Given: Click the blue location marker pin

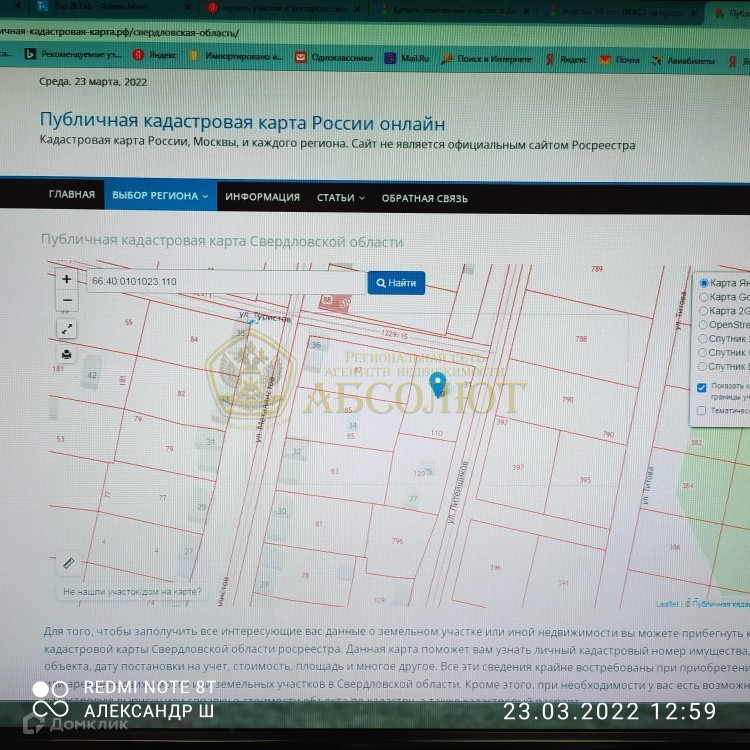Looking at the screenshot, I should coord(438,384).
